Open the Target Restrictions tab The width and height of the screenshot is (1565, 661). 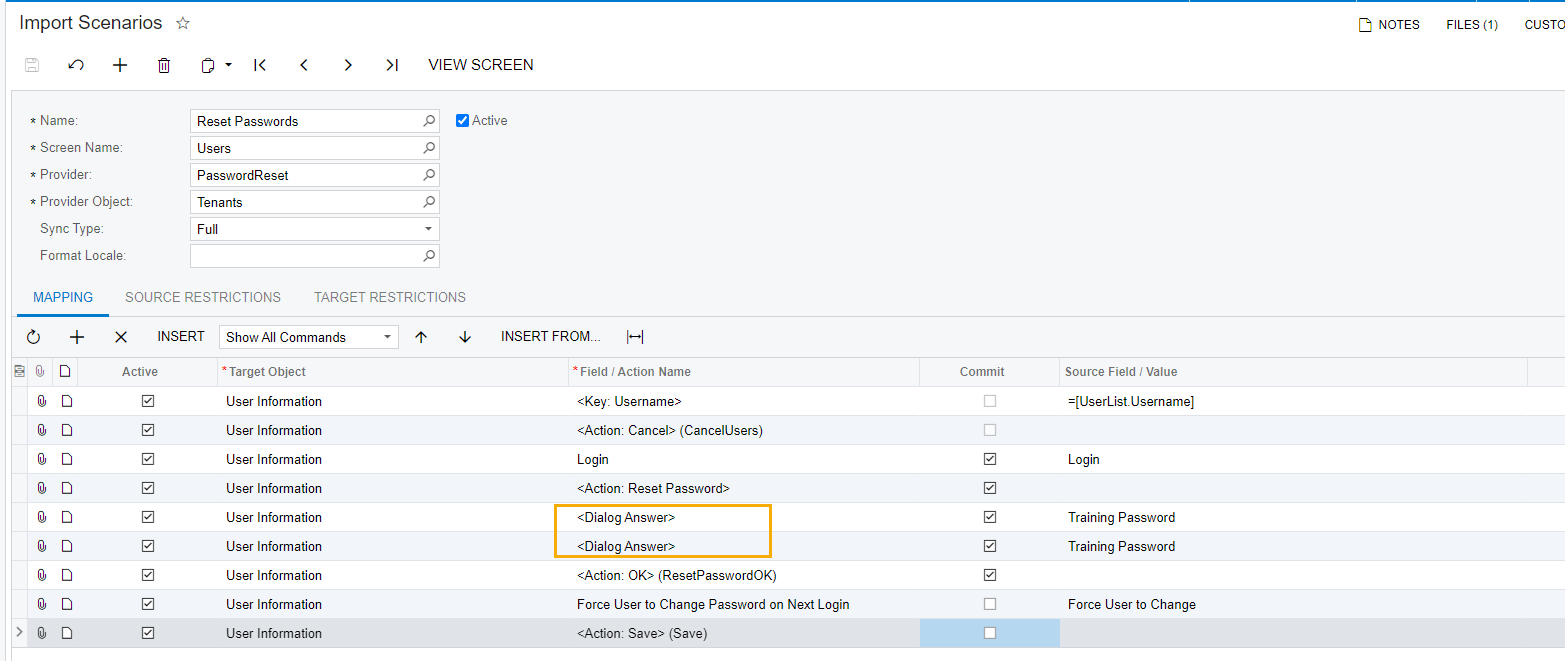click(x=390, y=297)
